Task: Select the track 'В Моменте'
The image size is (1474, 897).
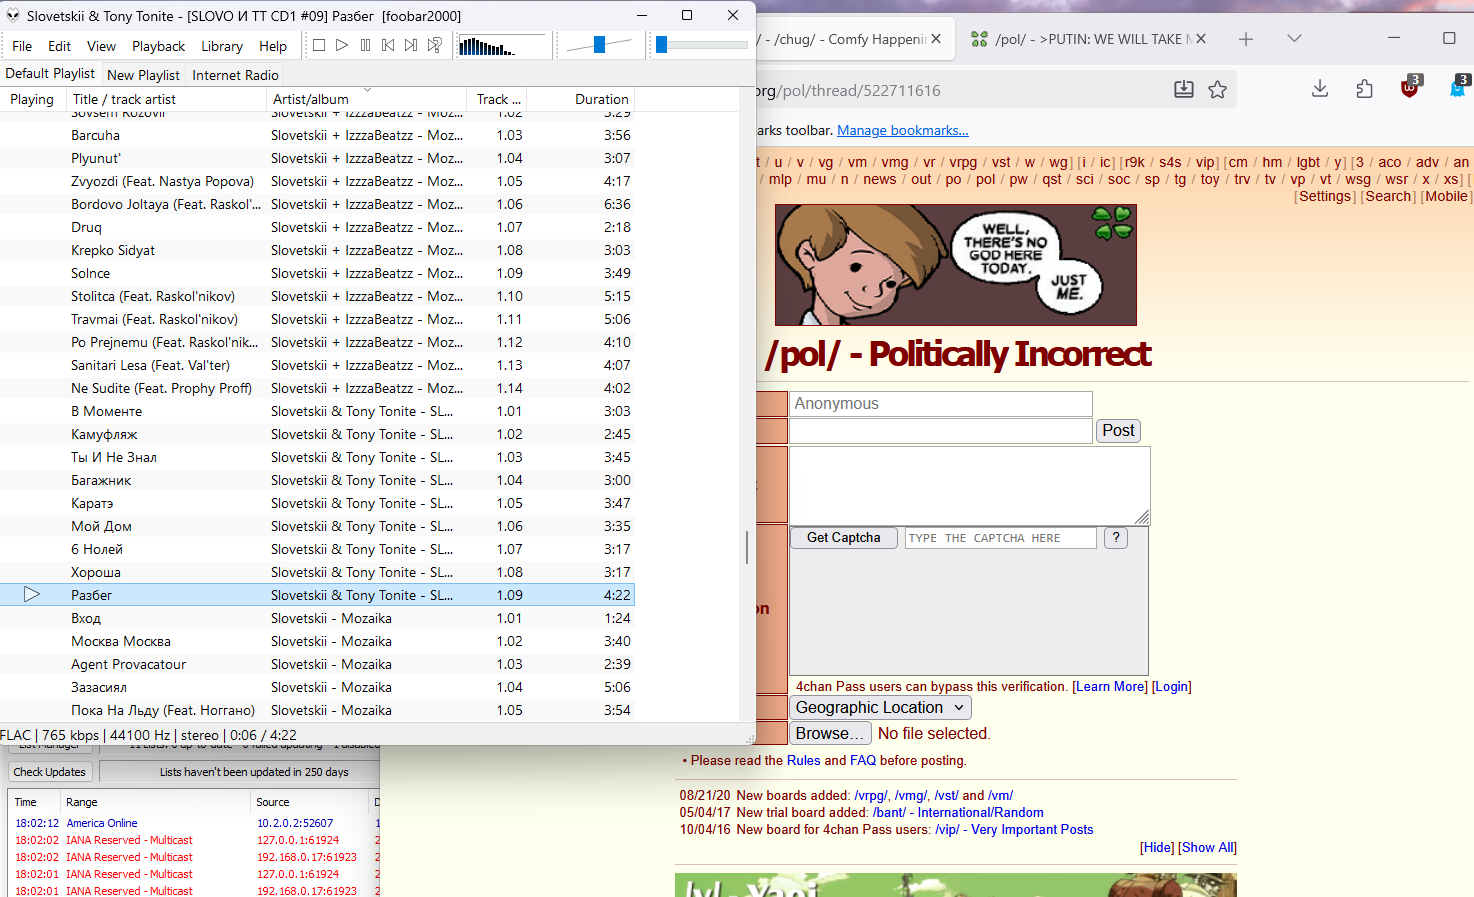Action: pyautogui.click(x=317, y=411)
